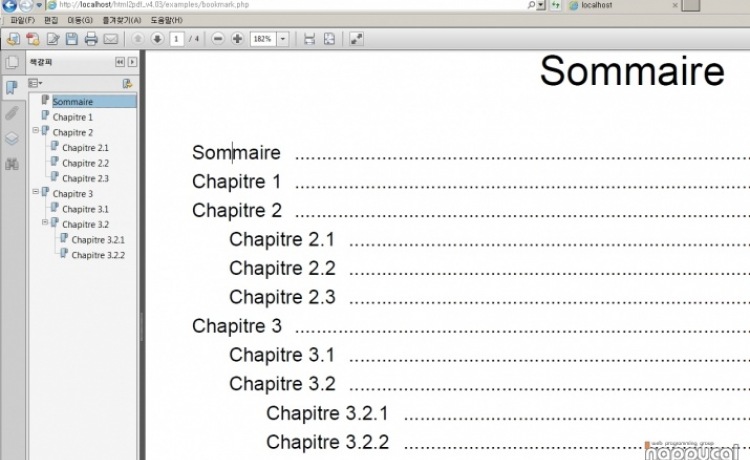This screenshot has width=750, height=460.
Task: Select the Chapitre 3.2.1 bookmark
Action: point(97,240)
